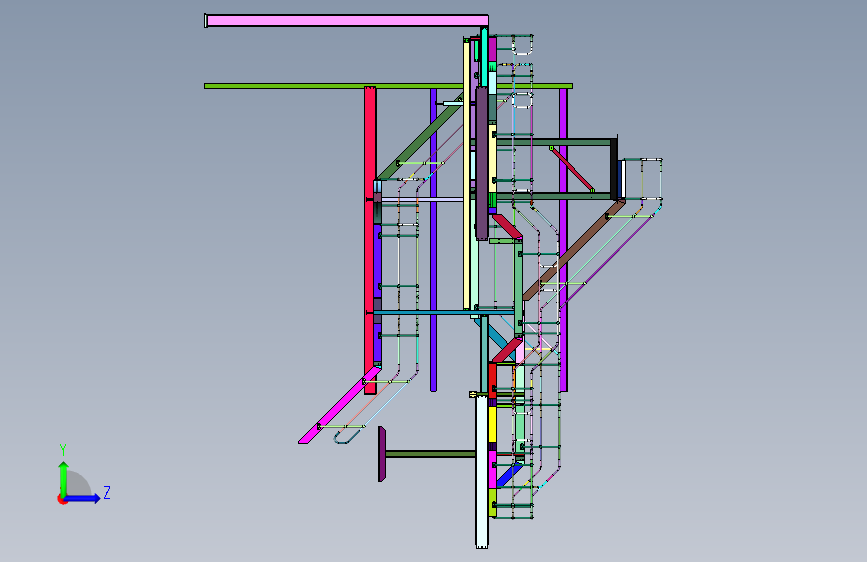Screen dimensions: 867x562
Task: Select the blue Z axis arrow on triad
Action: (x=83, y=498)
